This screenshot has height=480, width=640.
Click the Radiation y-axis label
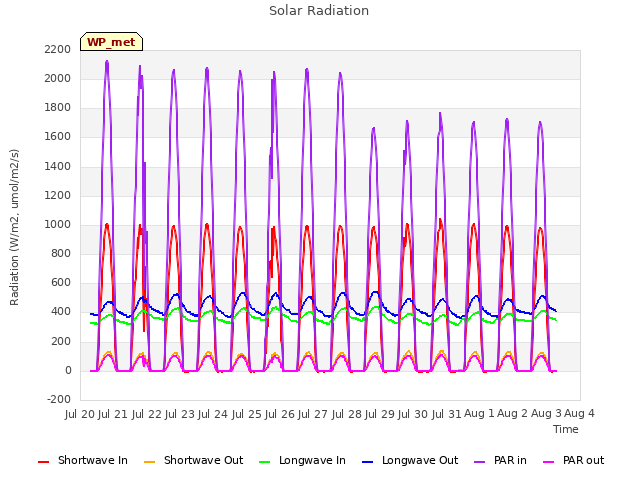click(14, 227)
